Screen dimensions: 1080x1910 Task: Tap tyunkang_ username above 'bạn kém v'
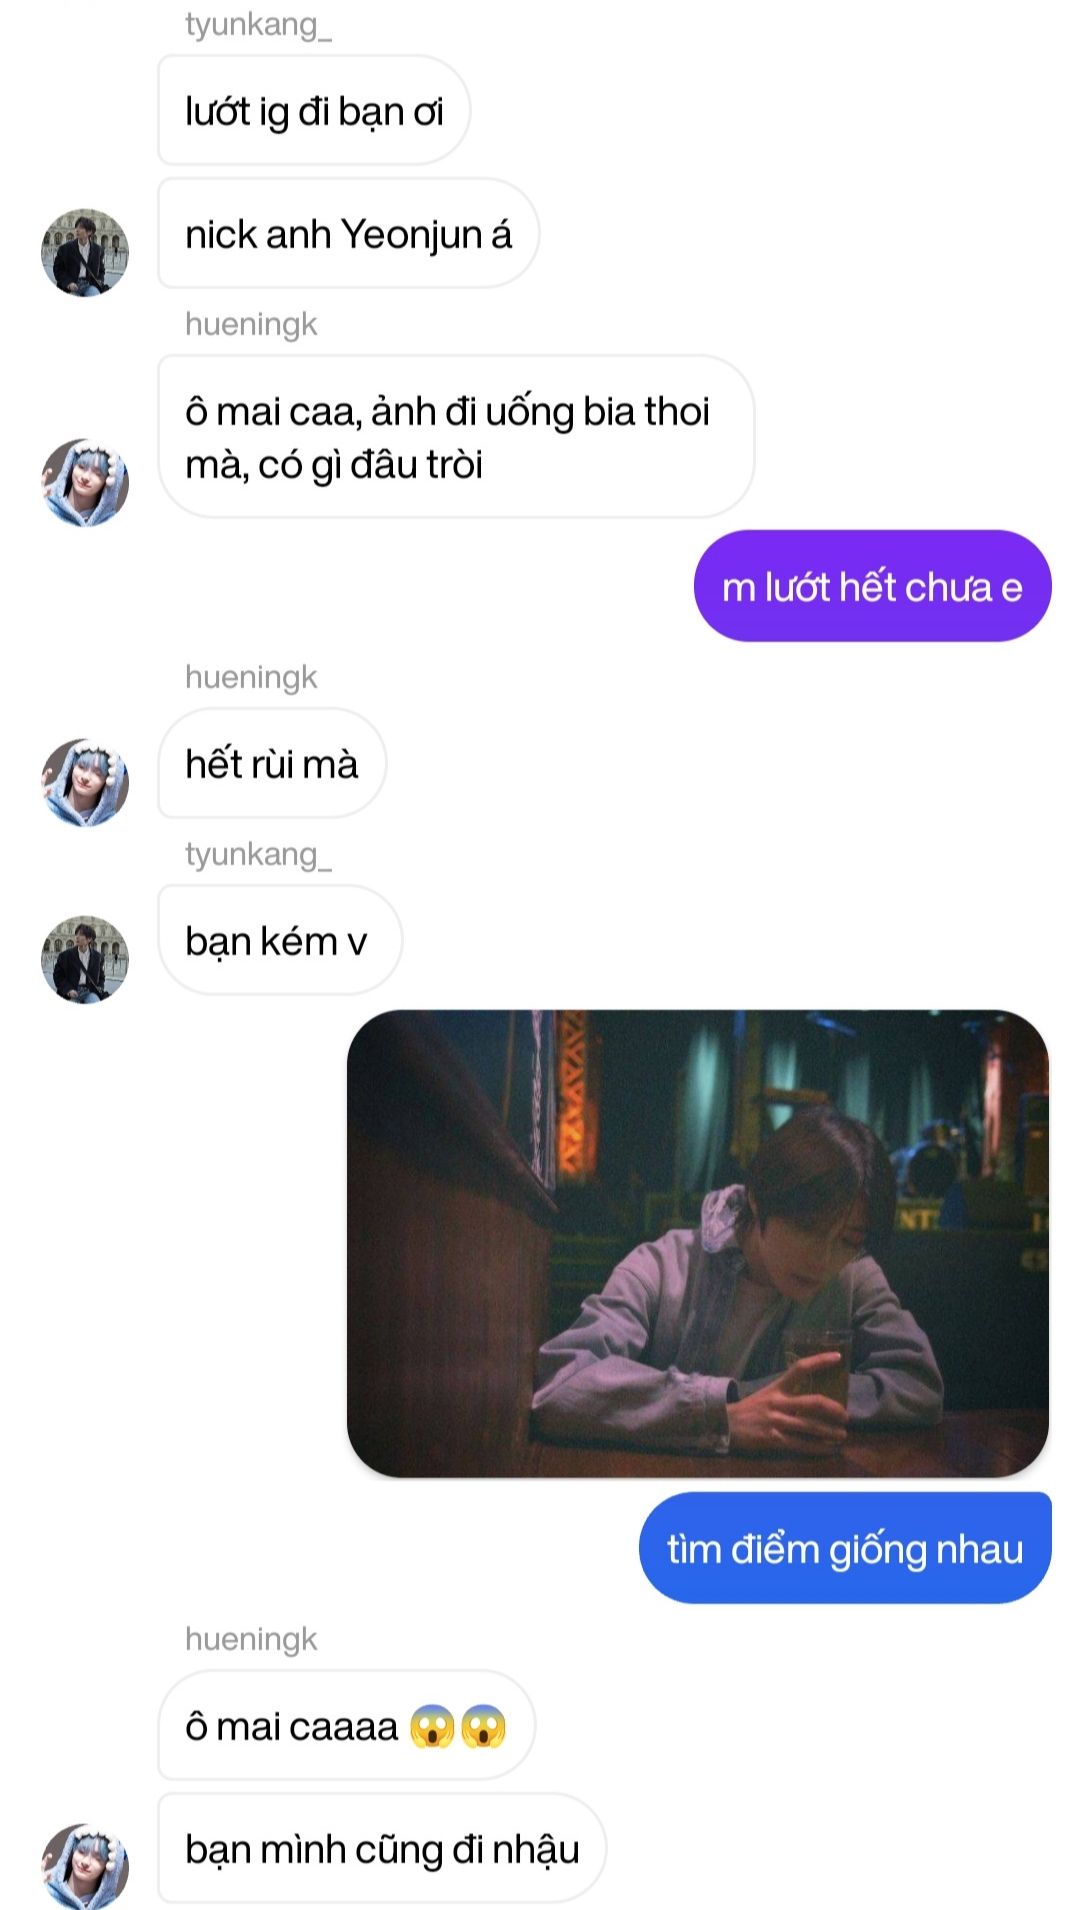[258, 854]
